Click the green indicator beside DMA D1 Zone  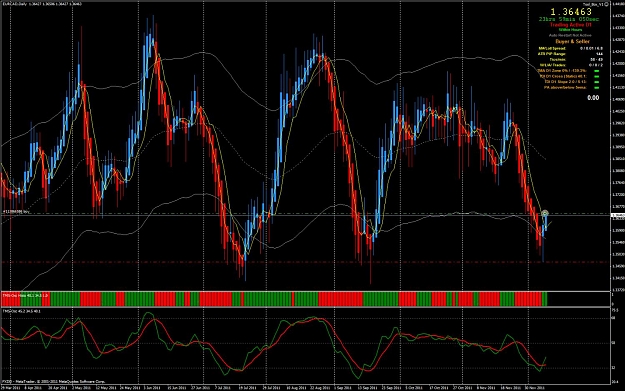click(x=597, y=71)
